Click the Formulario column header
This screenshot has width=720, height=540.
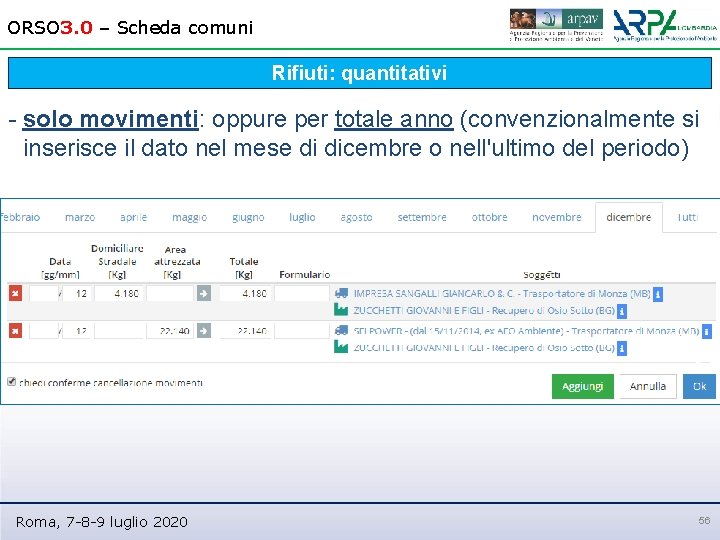pos(304,275)
